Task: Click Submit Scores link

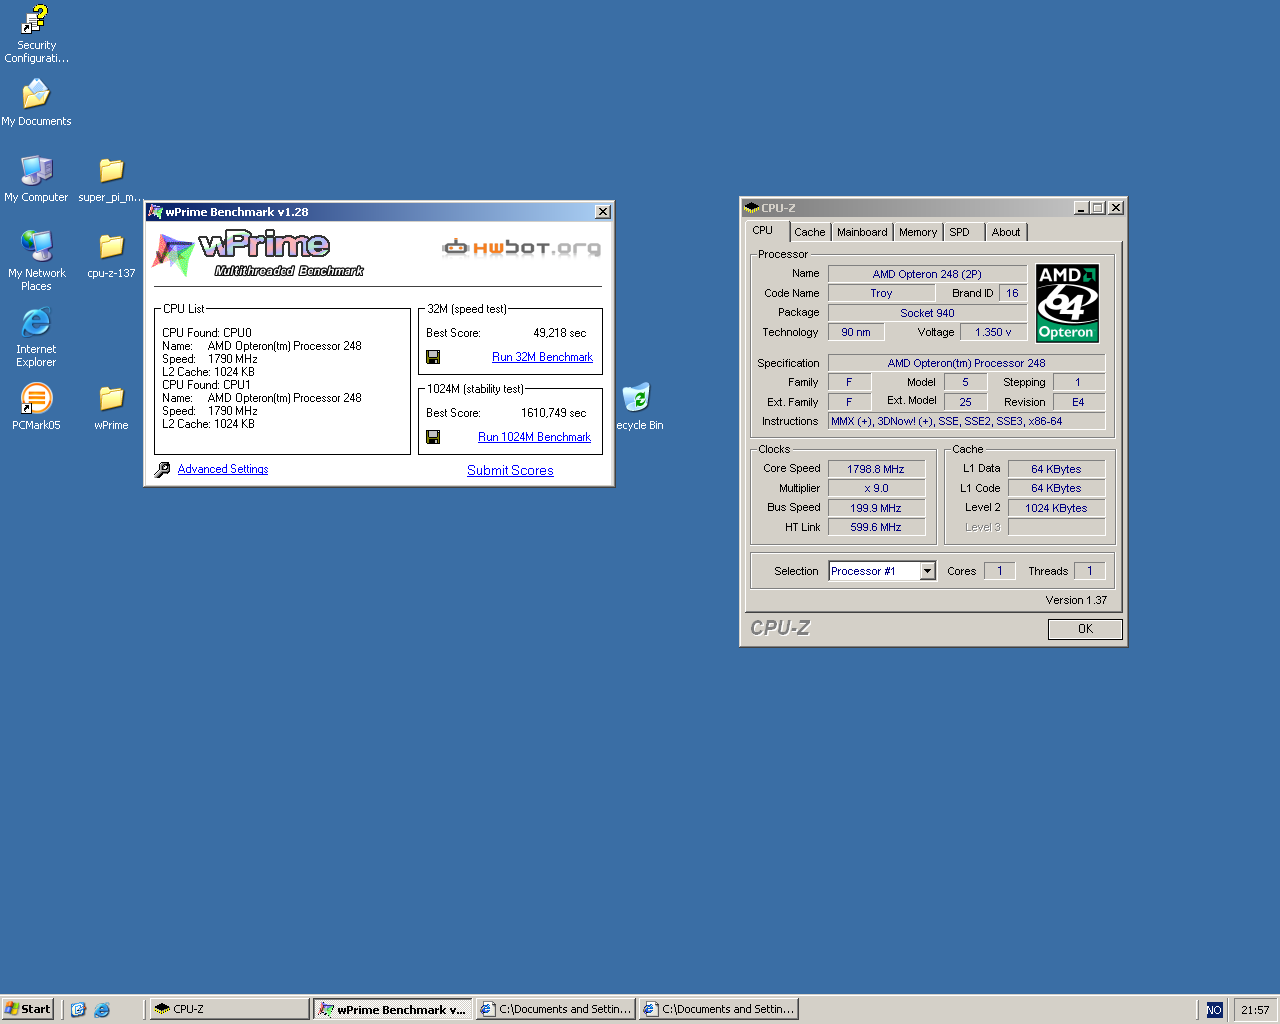Action: click(510, 470)
